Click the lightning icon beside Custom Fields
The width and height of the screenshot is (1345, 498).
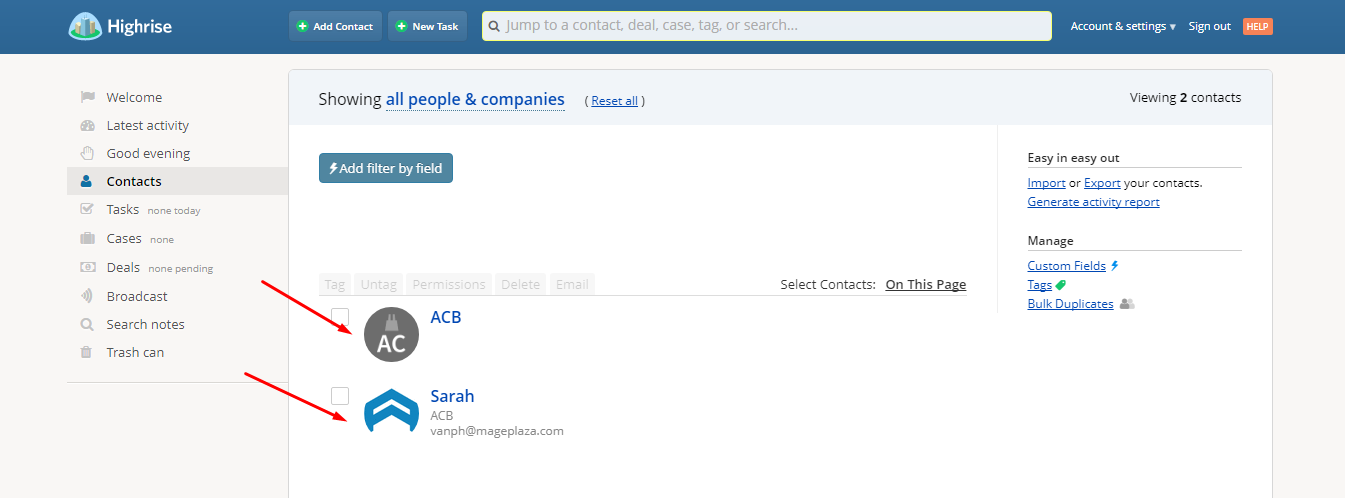(1115, 266)
